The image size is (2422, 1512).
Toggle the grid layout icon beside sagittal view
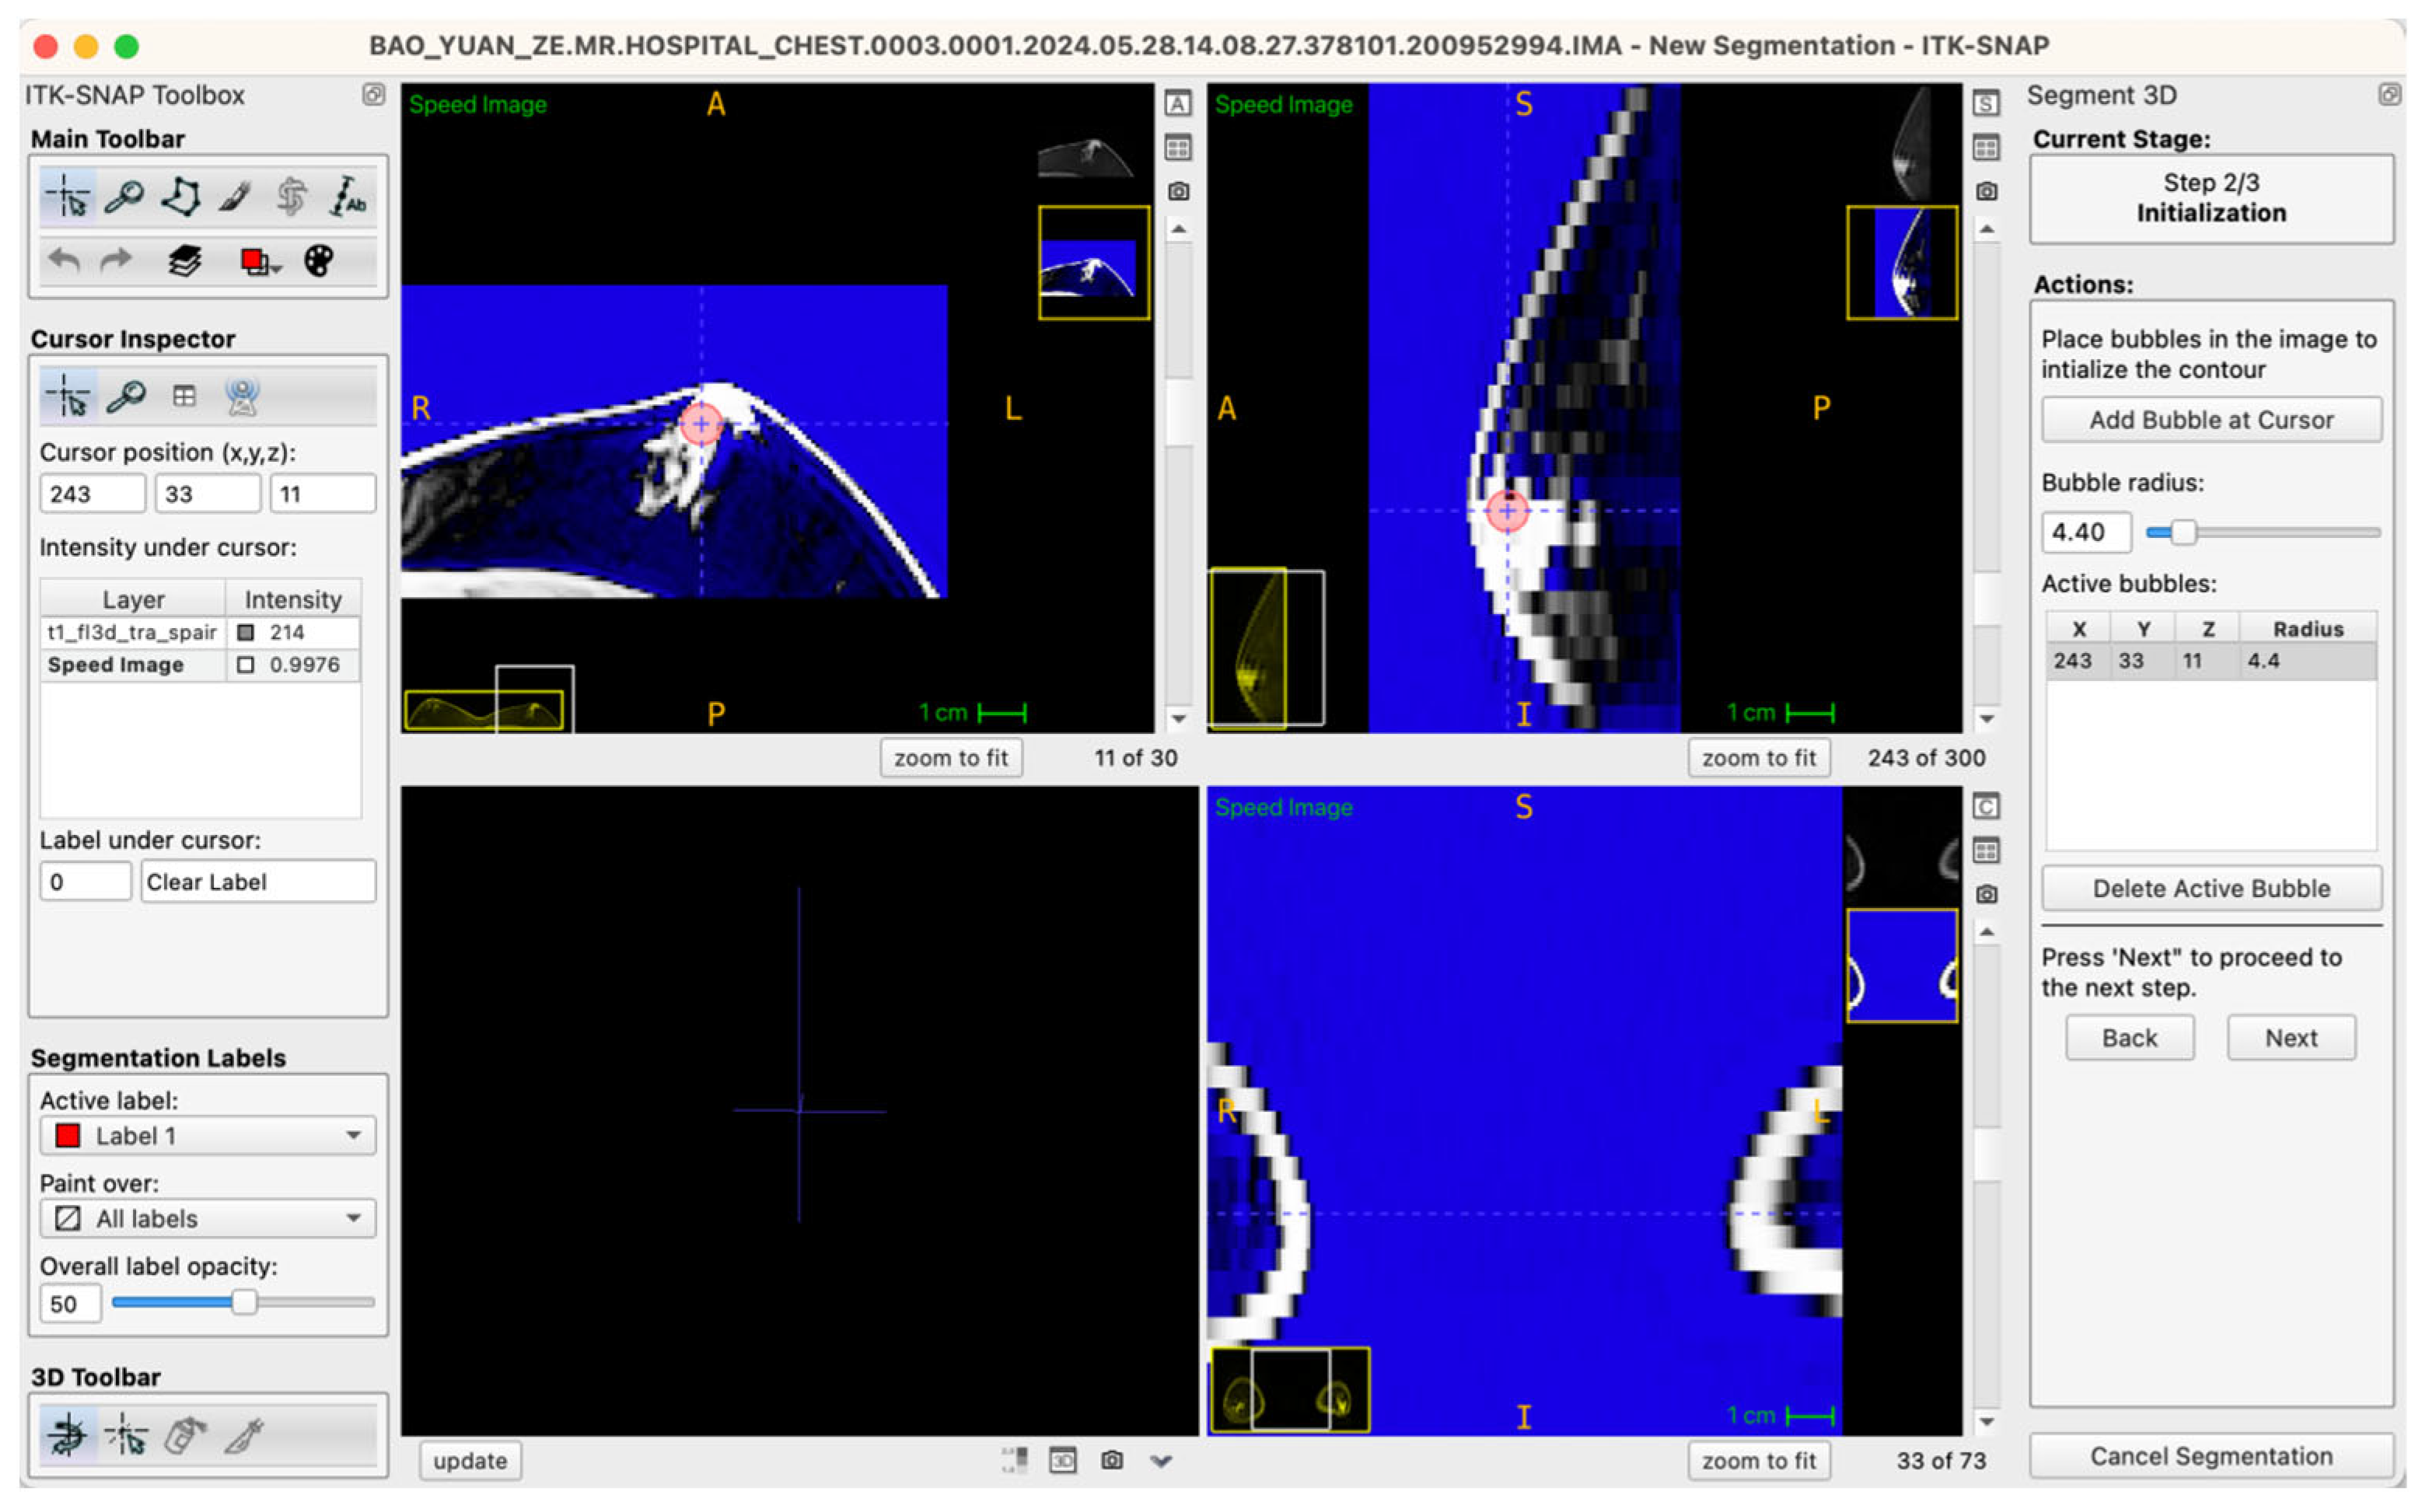pyautogui.click(x=1986, y=147)
